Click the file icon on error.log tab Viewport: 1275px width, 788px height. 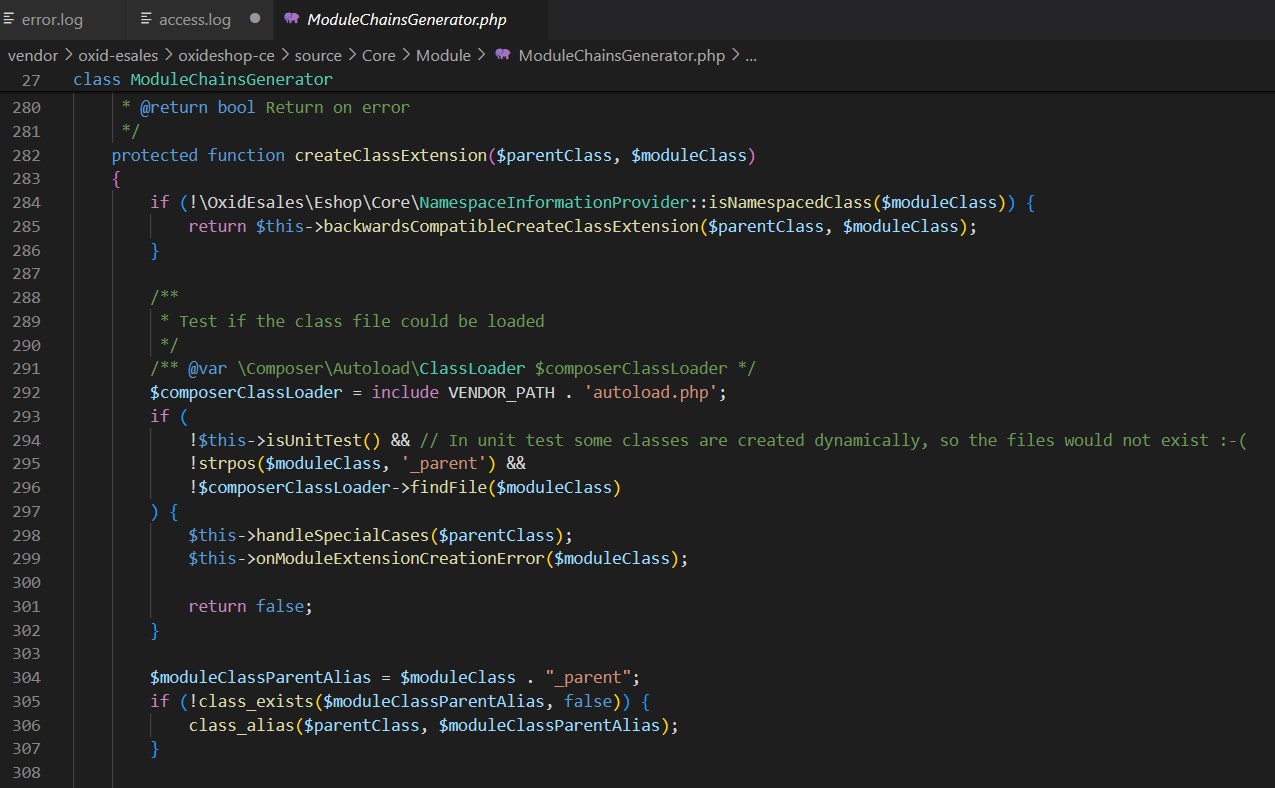coord(10,19)
